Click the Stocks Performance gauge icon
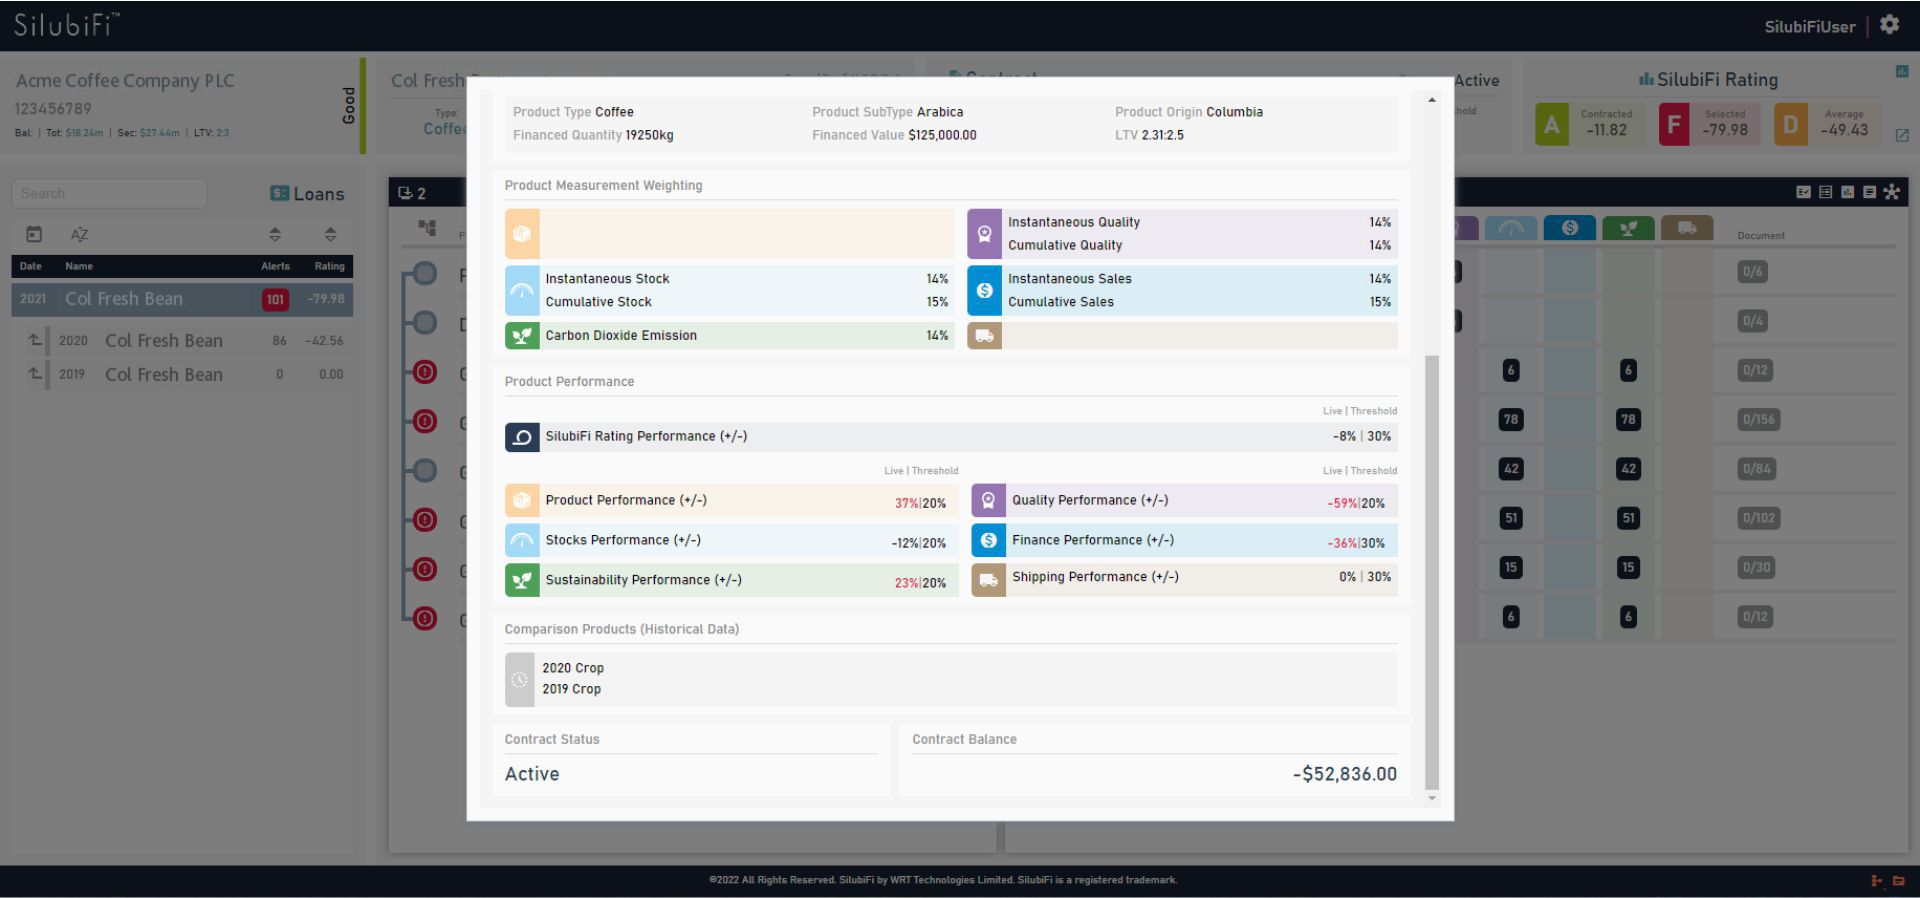The height and width of the screenshot is (898, 1920). tap(522, 541)
